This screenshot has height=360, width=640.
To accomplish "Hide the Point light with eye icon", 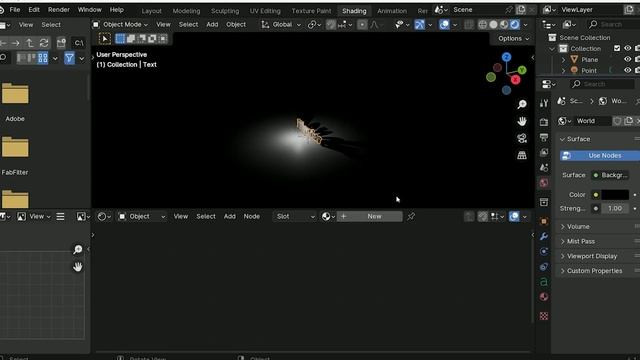I will point(627,70).
